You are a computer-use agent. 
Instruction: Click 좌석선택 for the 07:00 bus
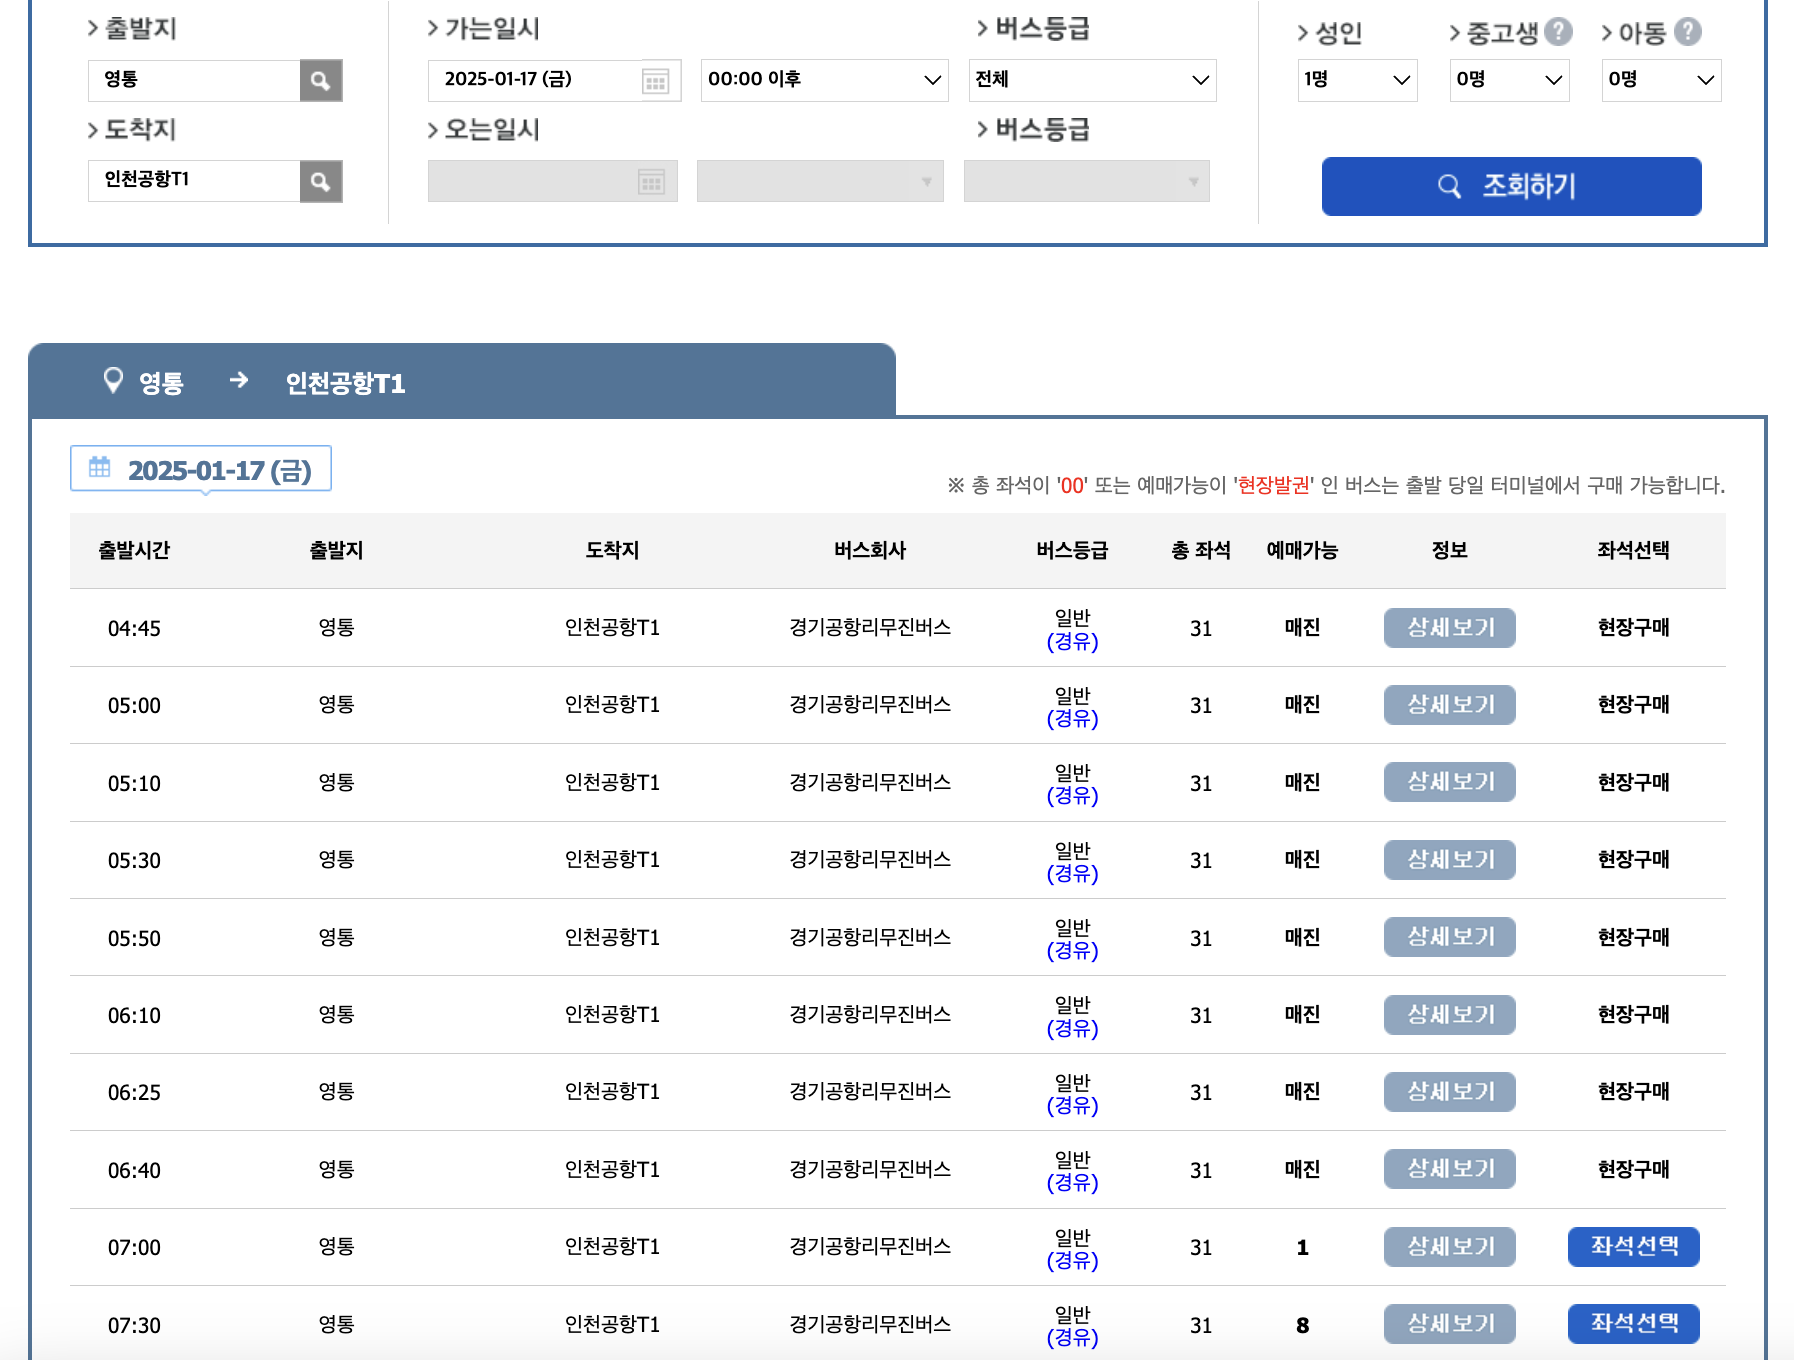tap(1633, 1247)
